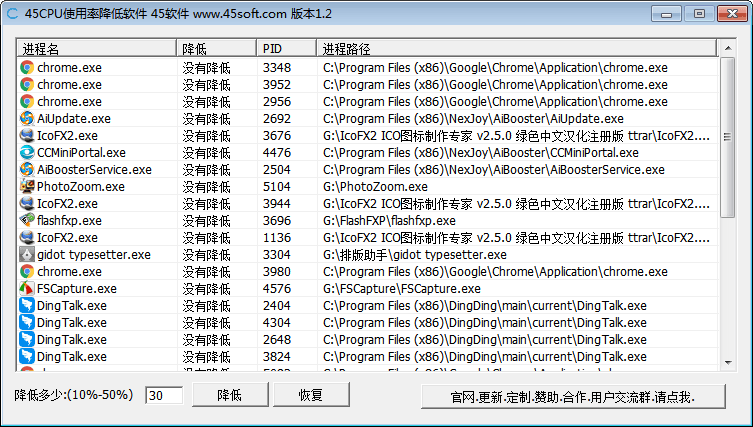This screenshot has height=427, width=753.
Task: Sort by 降低 column header
Action: click(217, 49)
